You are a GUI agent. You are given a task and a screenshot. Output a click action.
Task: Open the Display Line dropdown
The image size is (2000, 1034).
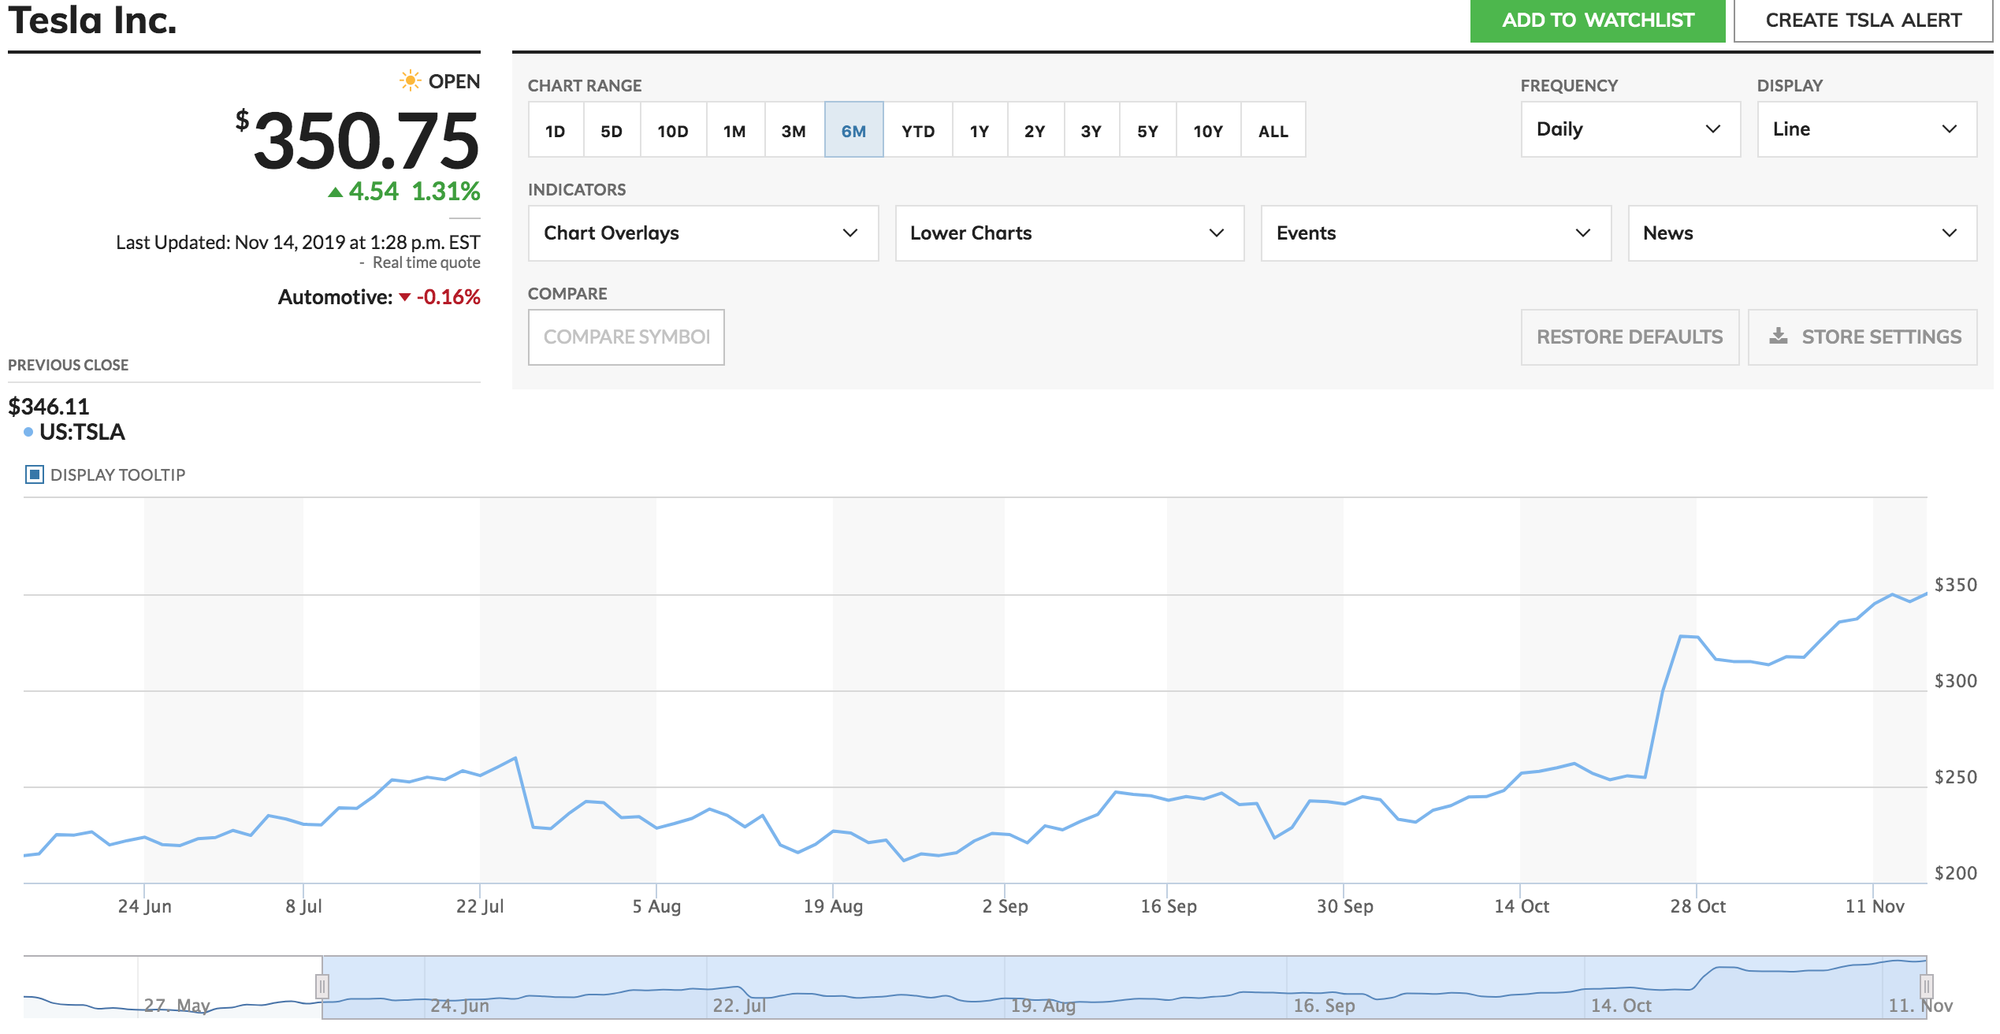click(x=1867, y=129)
